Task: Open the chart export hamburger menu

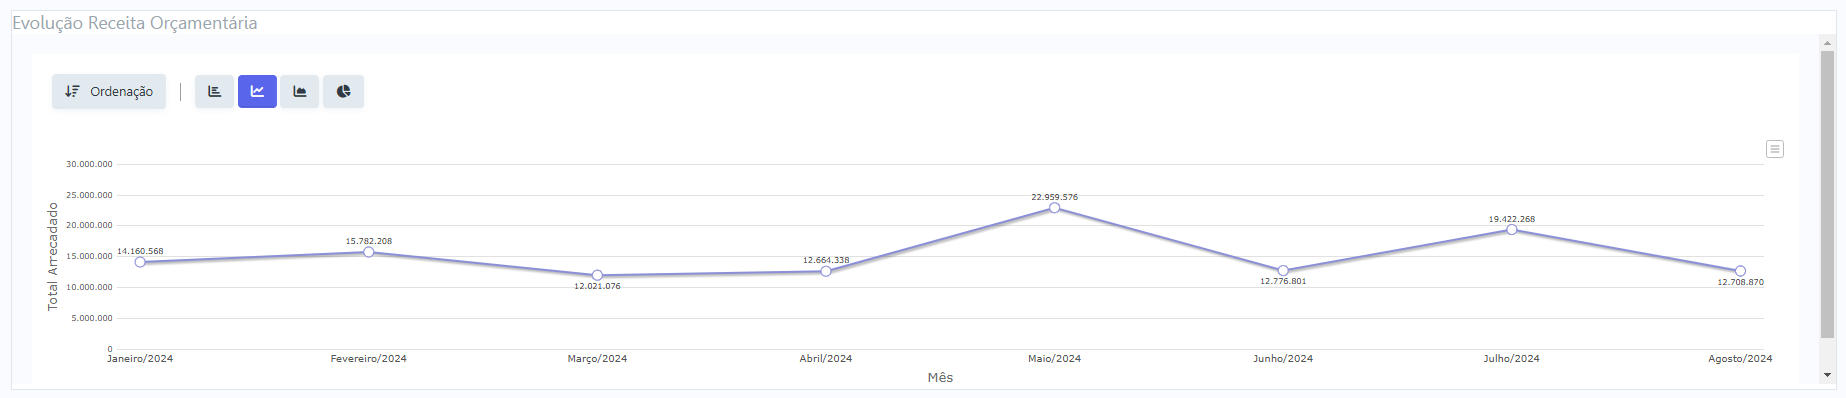Action: coord(1775,149)
